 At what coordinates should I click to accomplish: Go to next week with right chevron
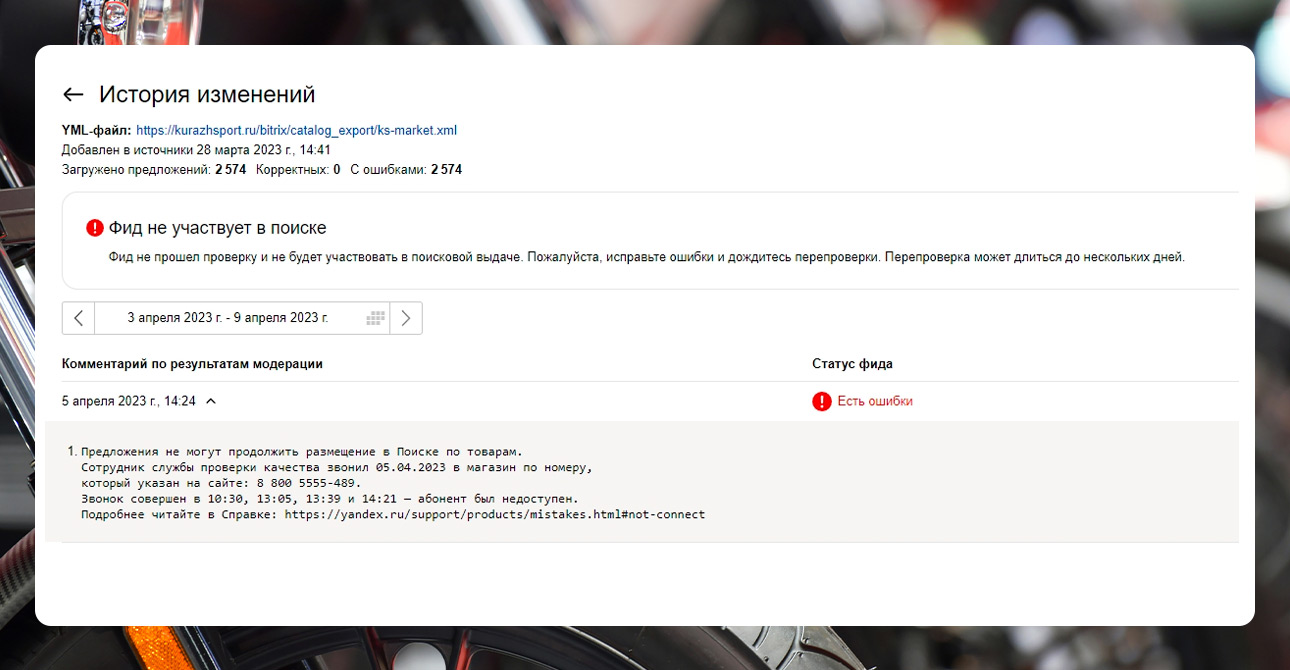[x=406, y=317]
